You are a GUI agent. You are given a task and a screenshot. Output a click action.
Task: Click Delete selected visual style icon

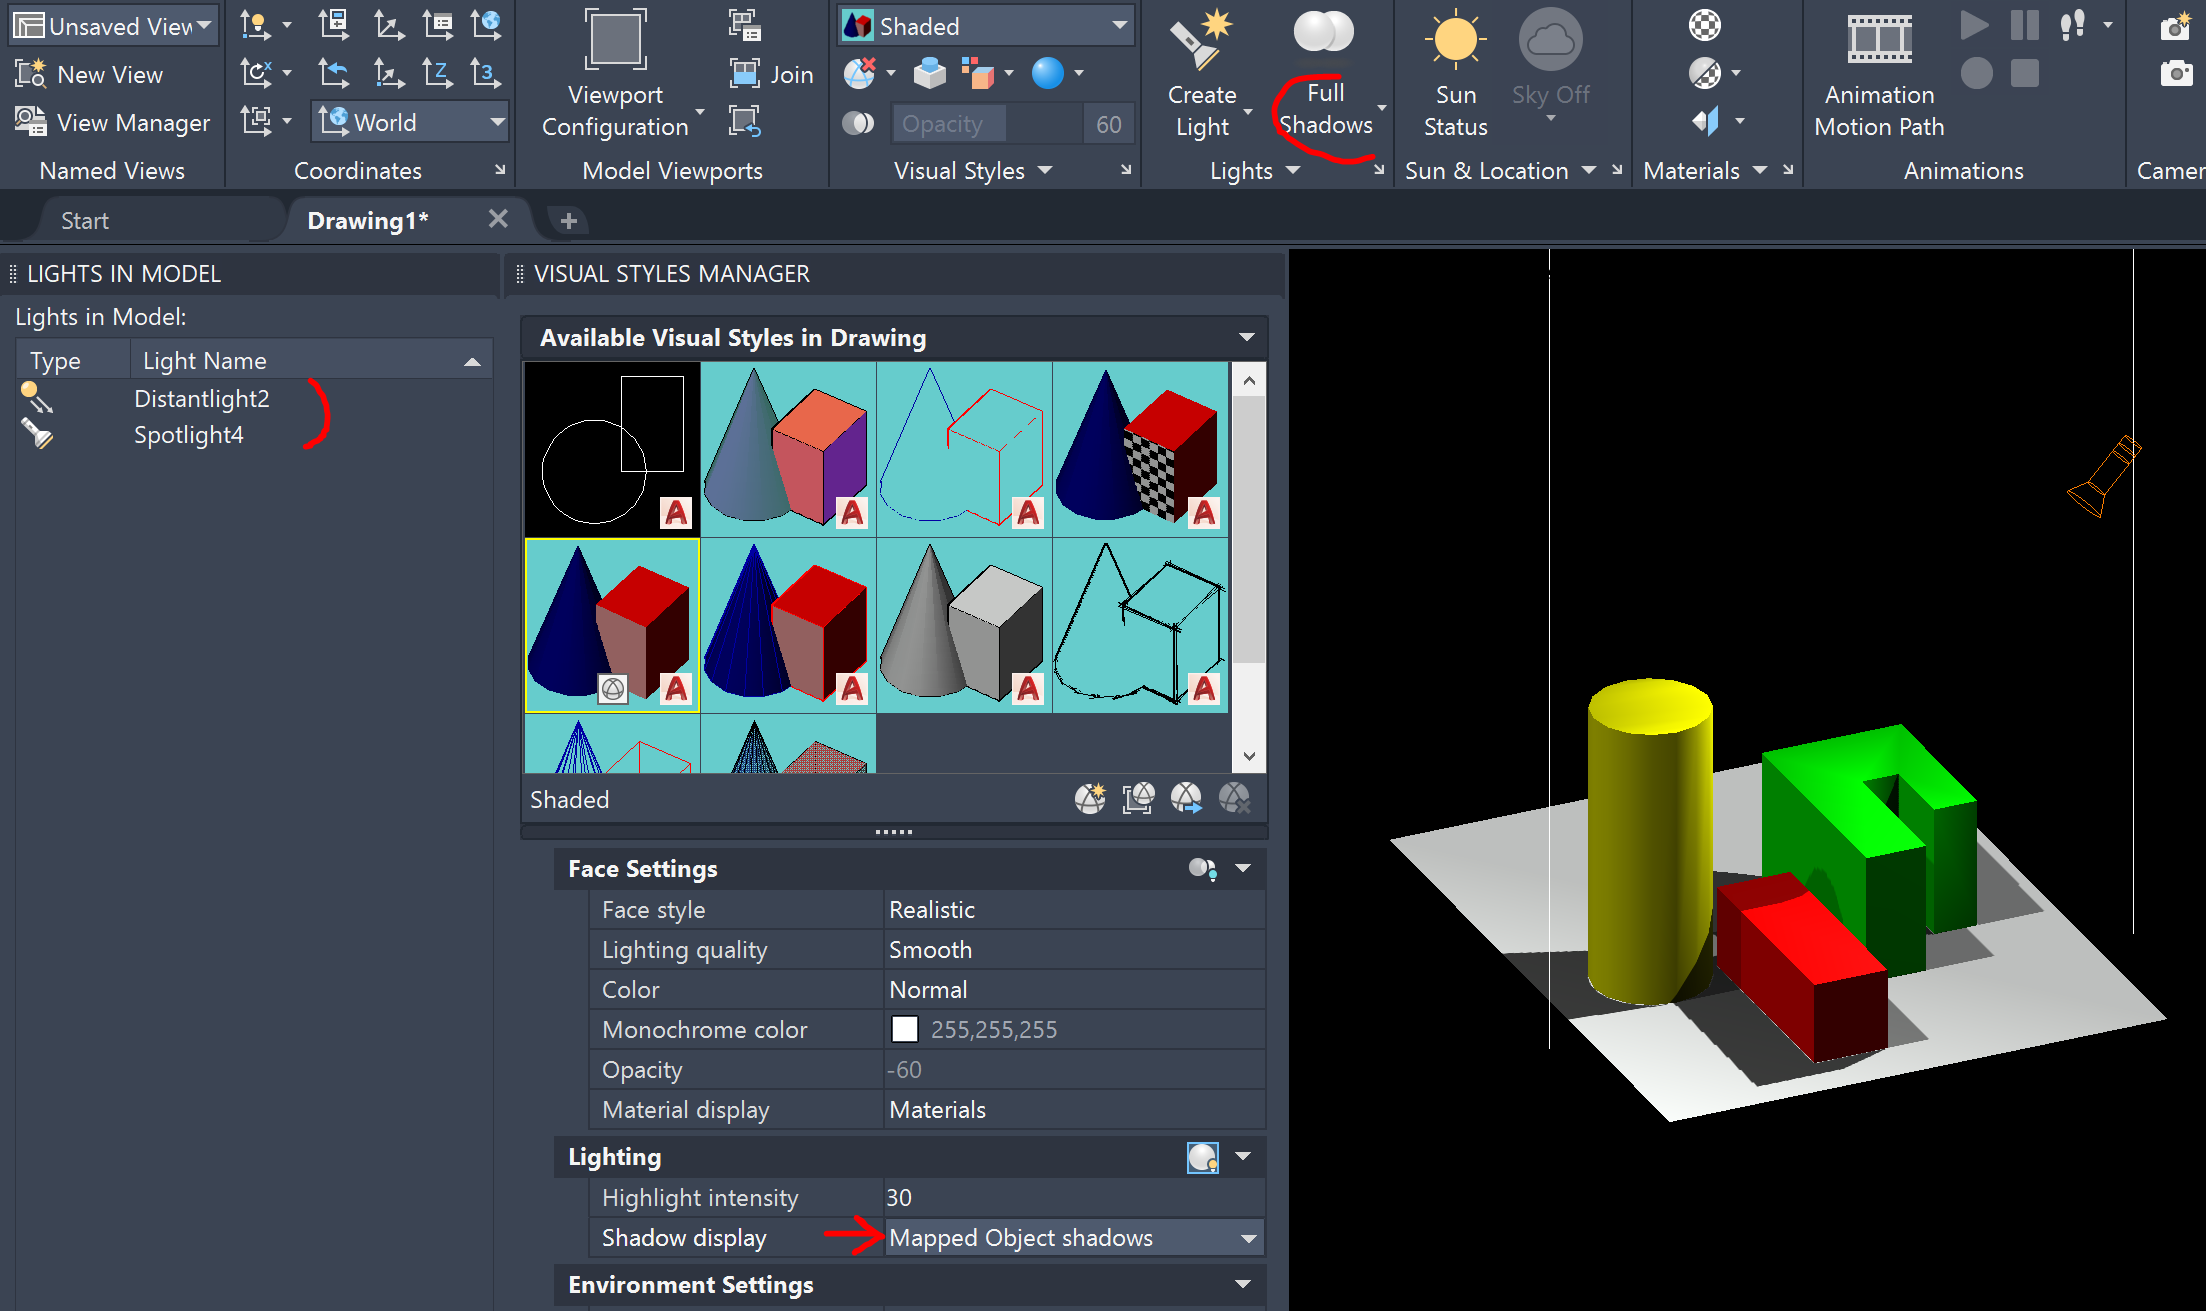point(1234,798)
